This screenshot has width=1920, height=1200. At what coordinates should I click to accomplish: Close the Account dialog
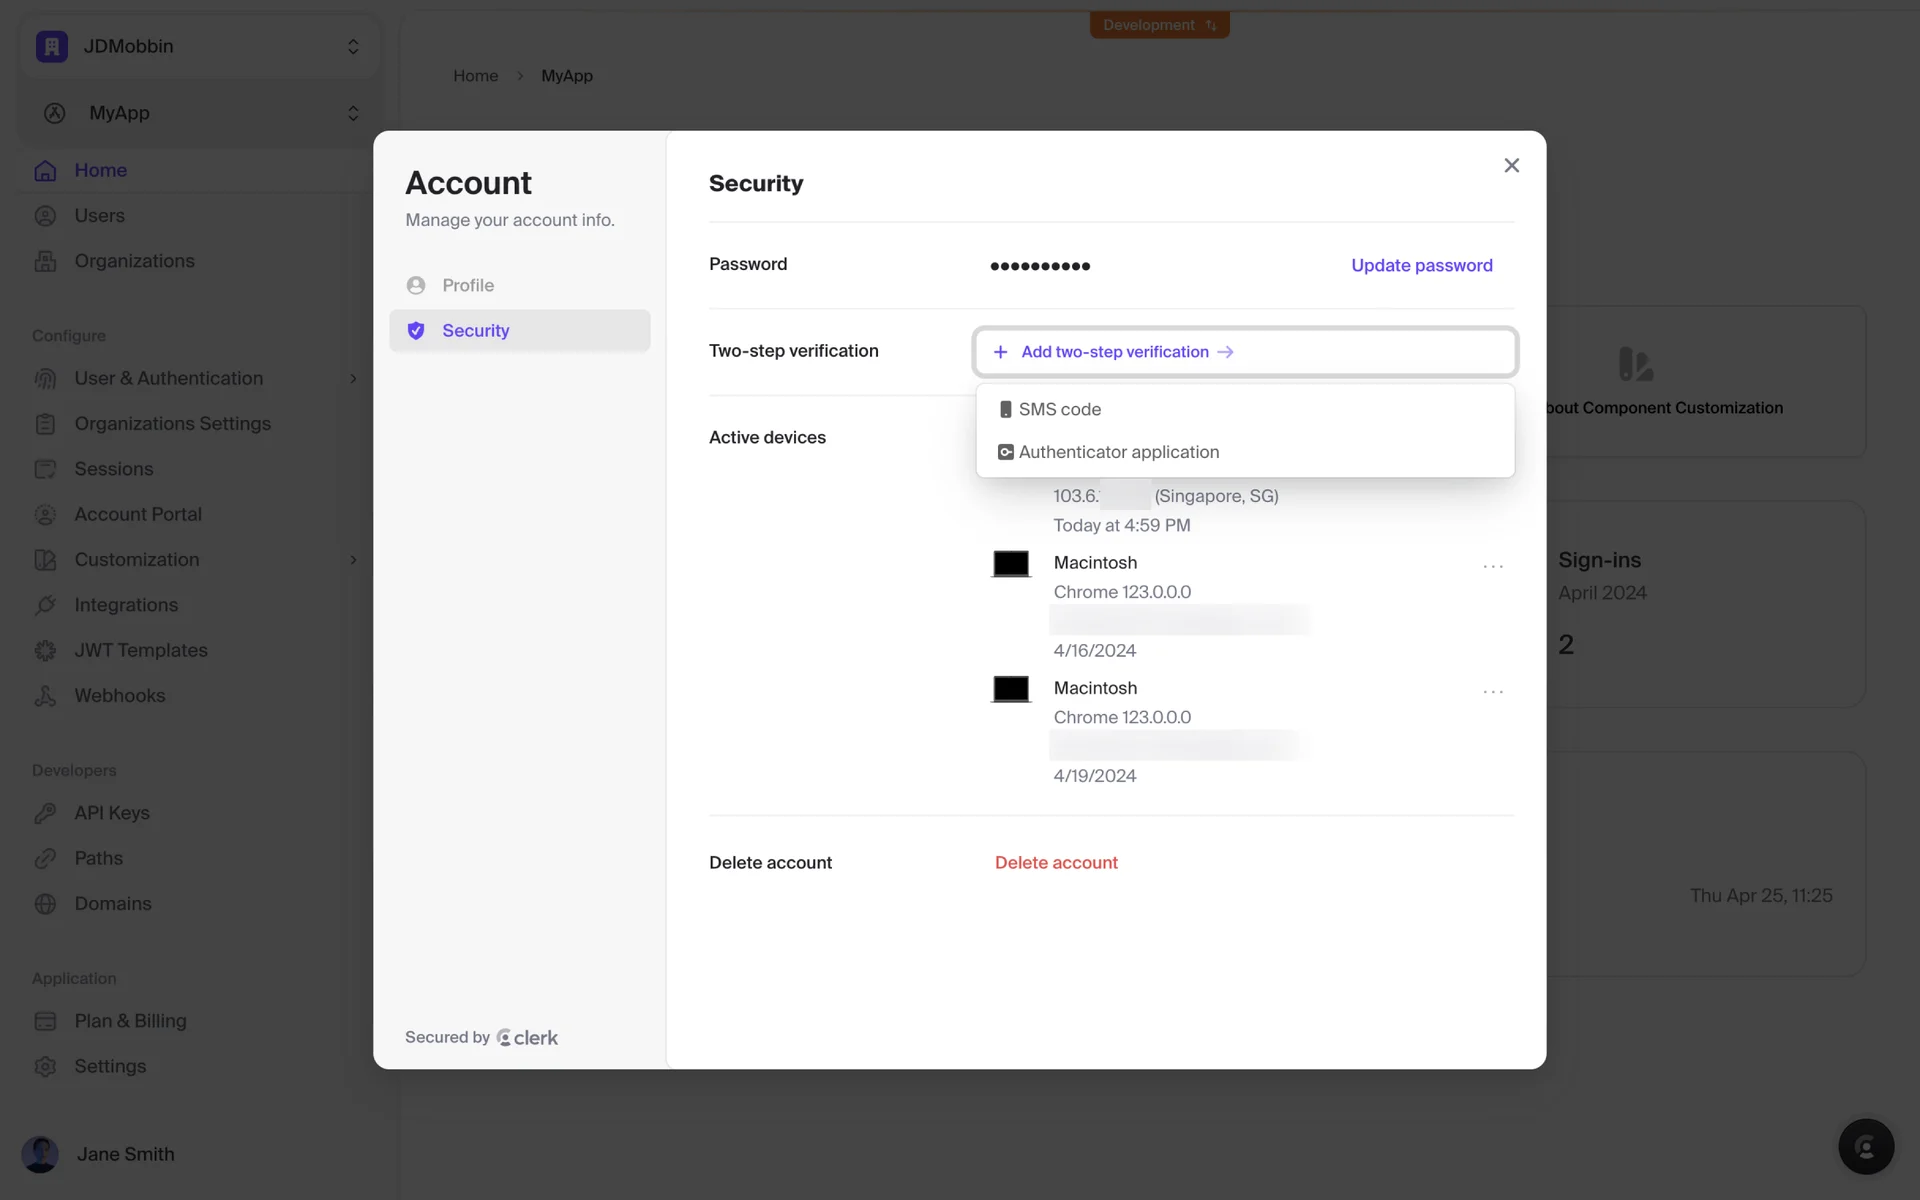click(x=1511, y=166)
